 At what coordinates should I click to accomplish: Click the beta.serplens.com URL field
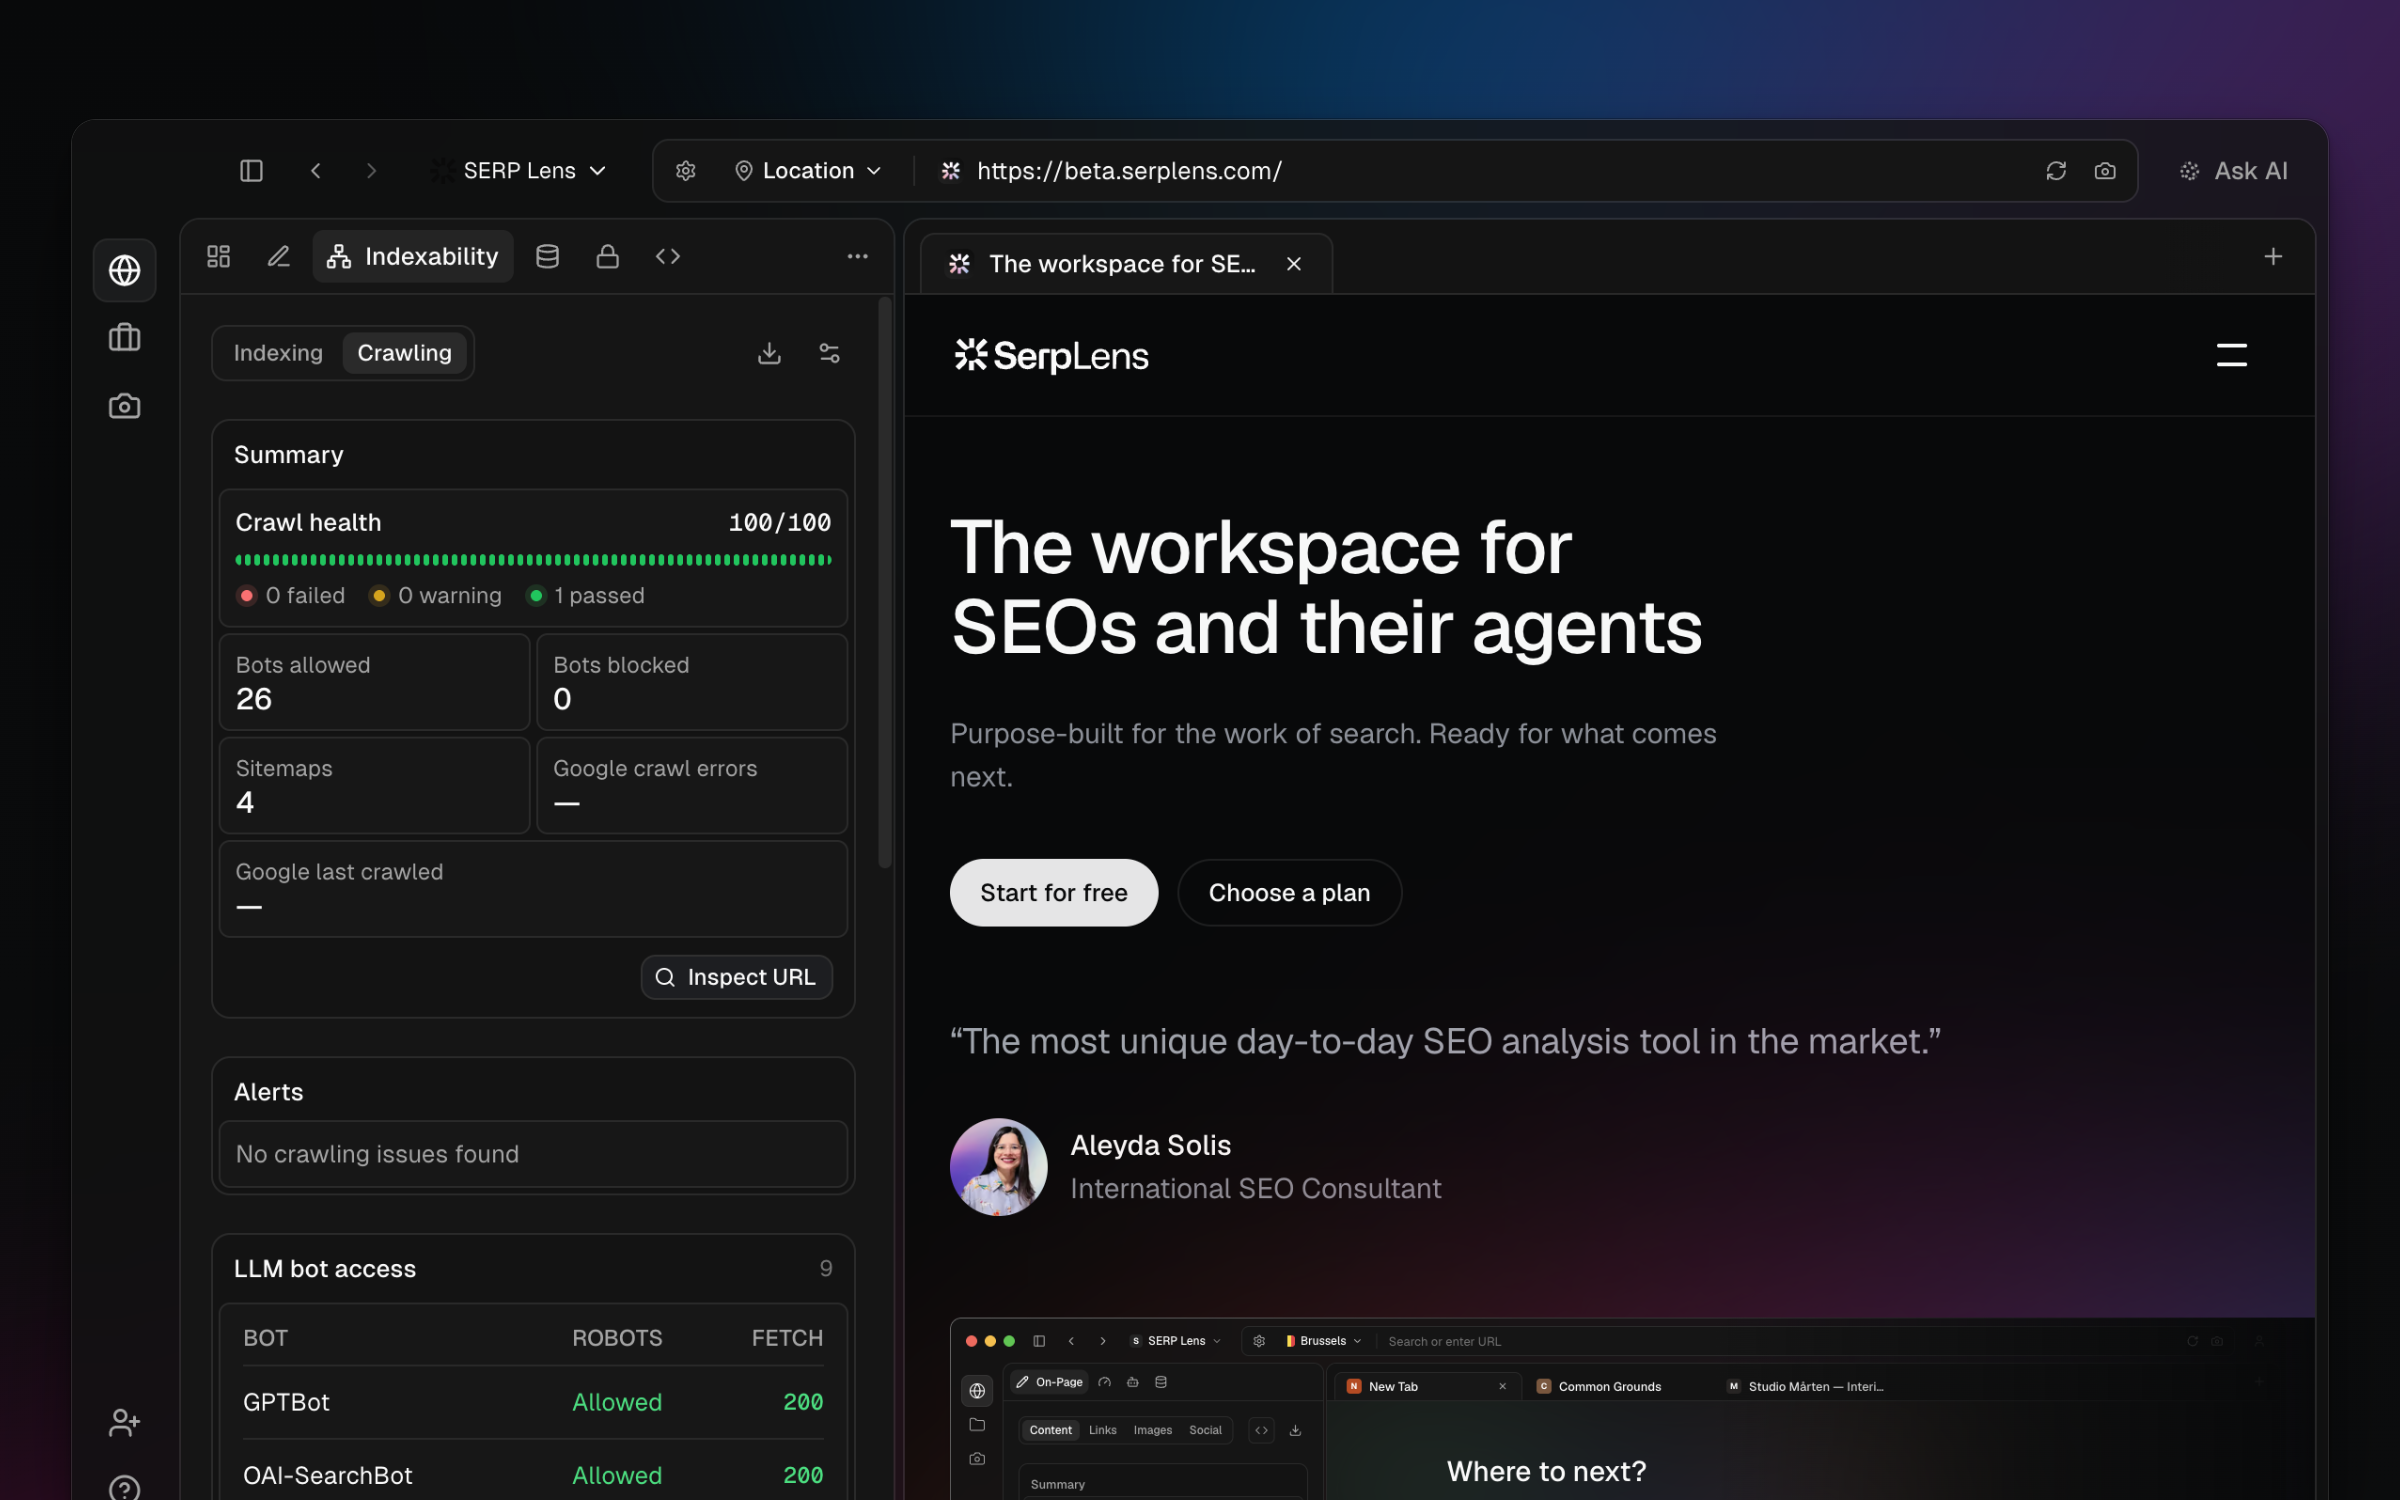point(1129,171)
